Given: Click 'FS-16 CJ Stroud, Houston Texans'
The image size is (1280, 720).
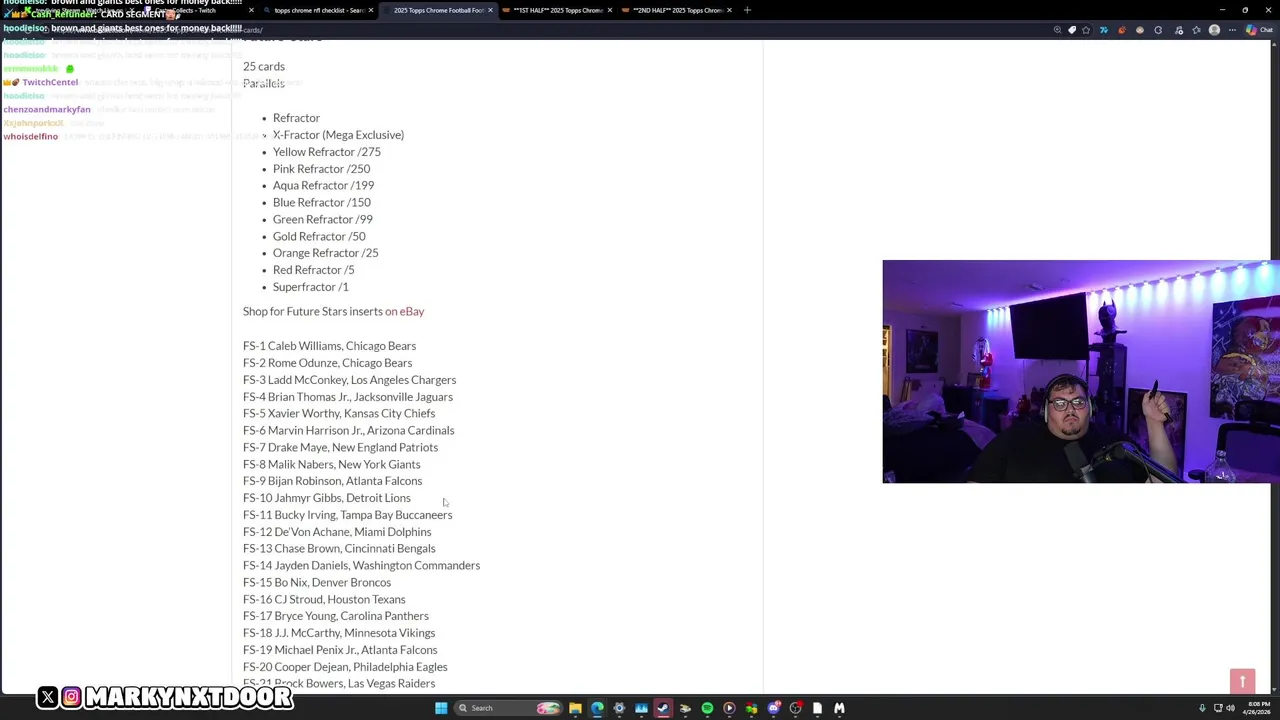Looking at the screenshot, I should pos(324,599).
